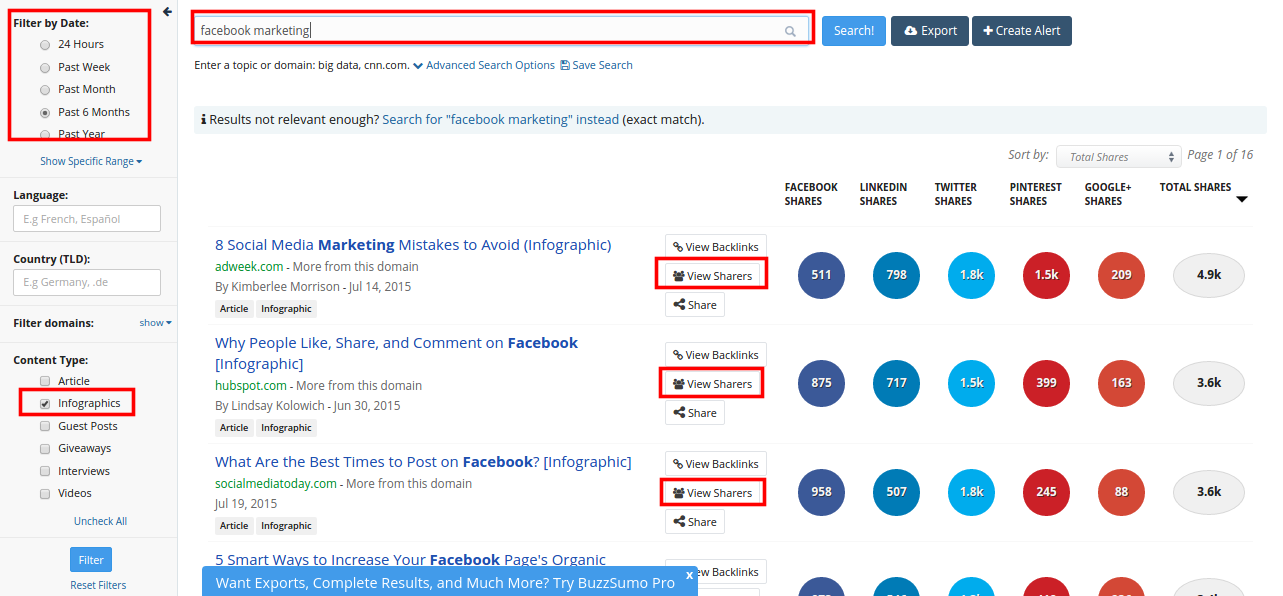
Task: Click the sort arrow under Total Shares
Action: click(1242, 200)
